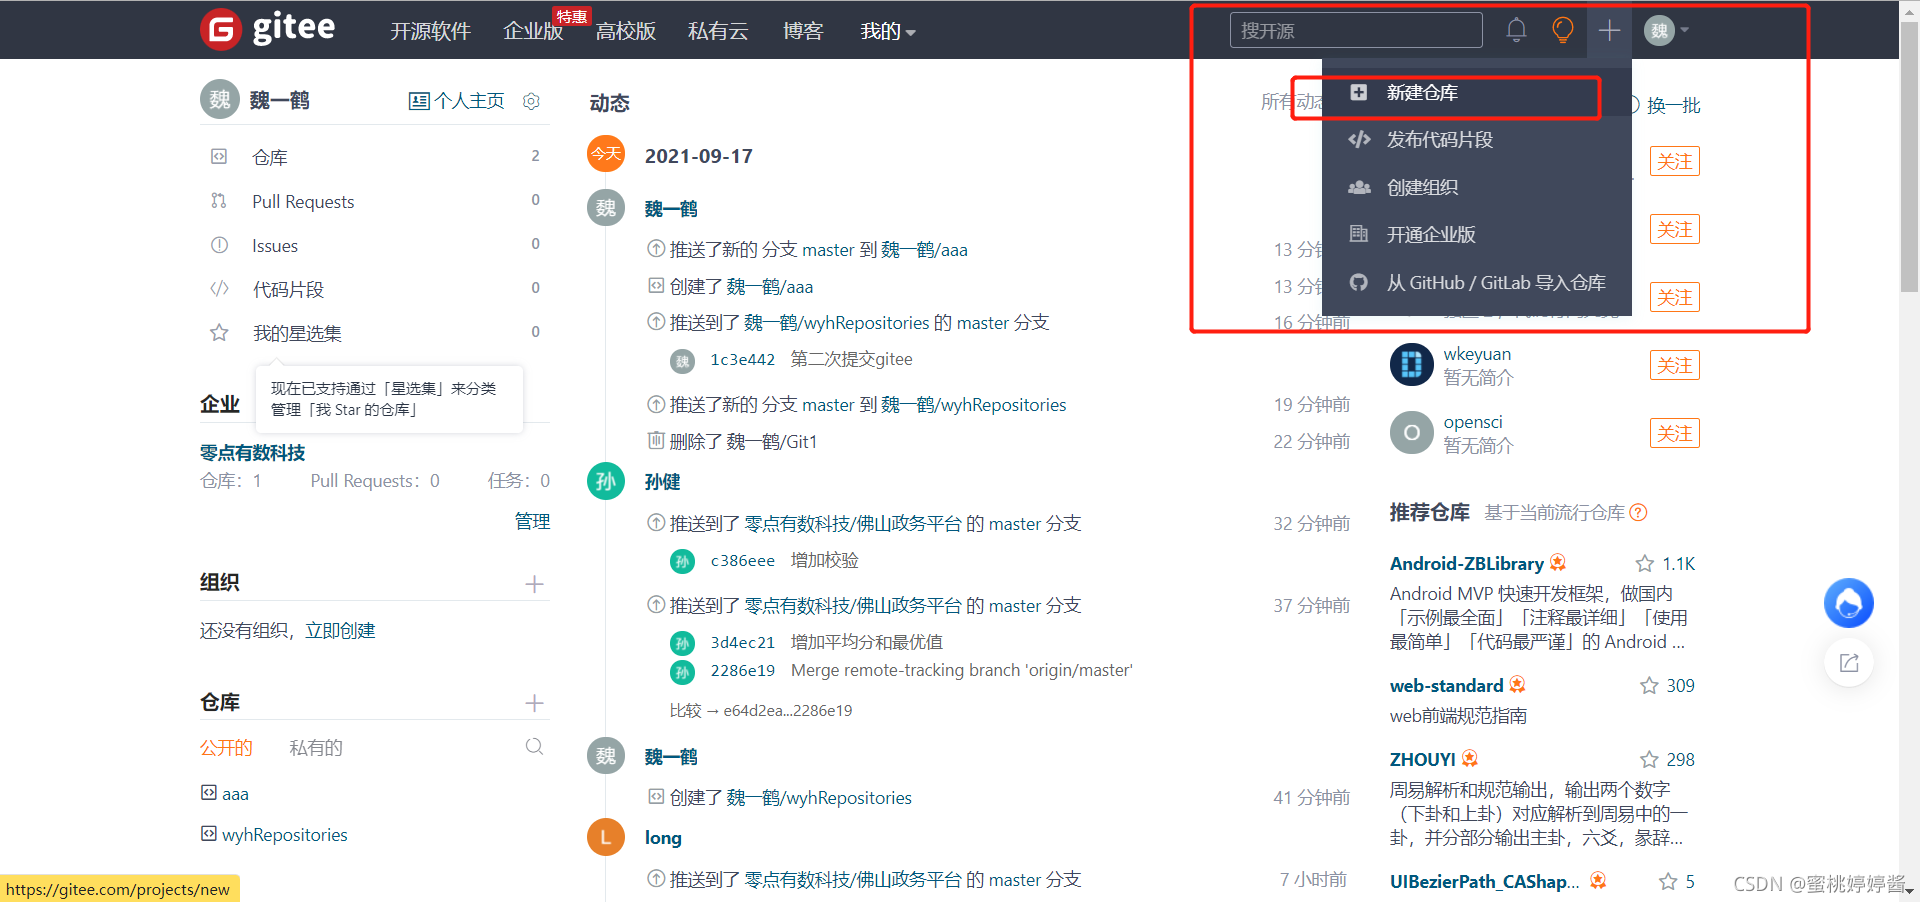Click the 孙健 user name in feed

pyautogui.click(x=662, y=482)
